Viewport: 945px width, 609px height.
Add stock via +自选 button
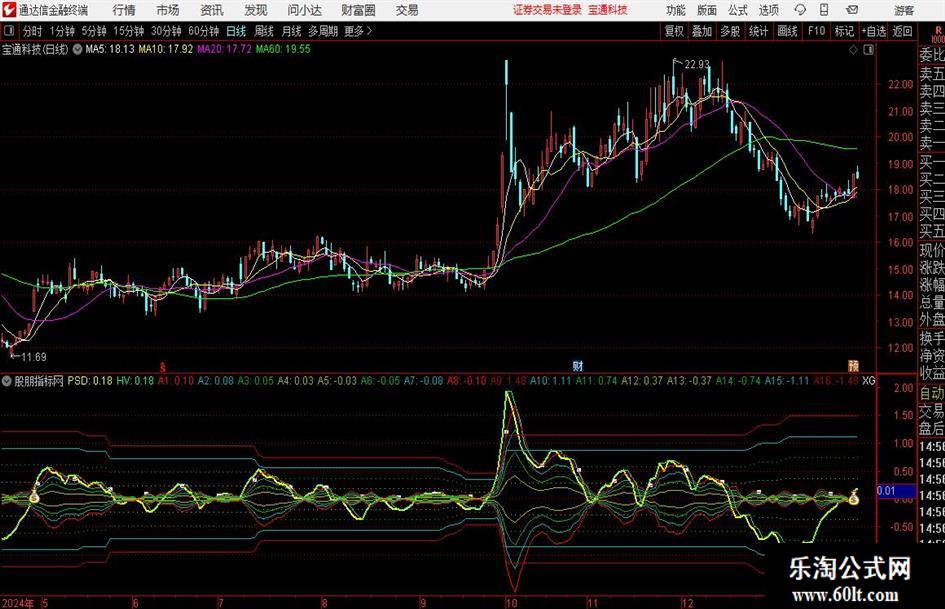(x=873, y=31)
